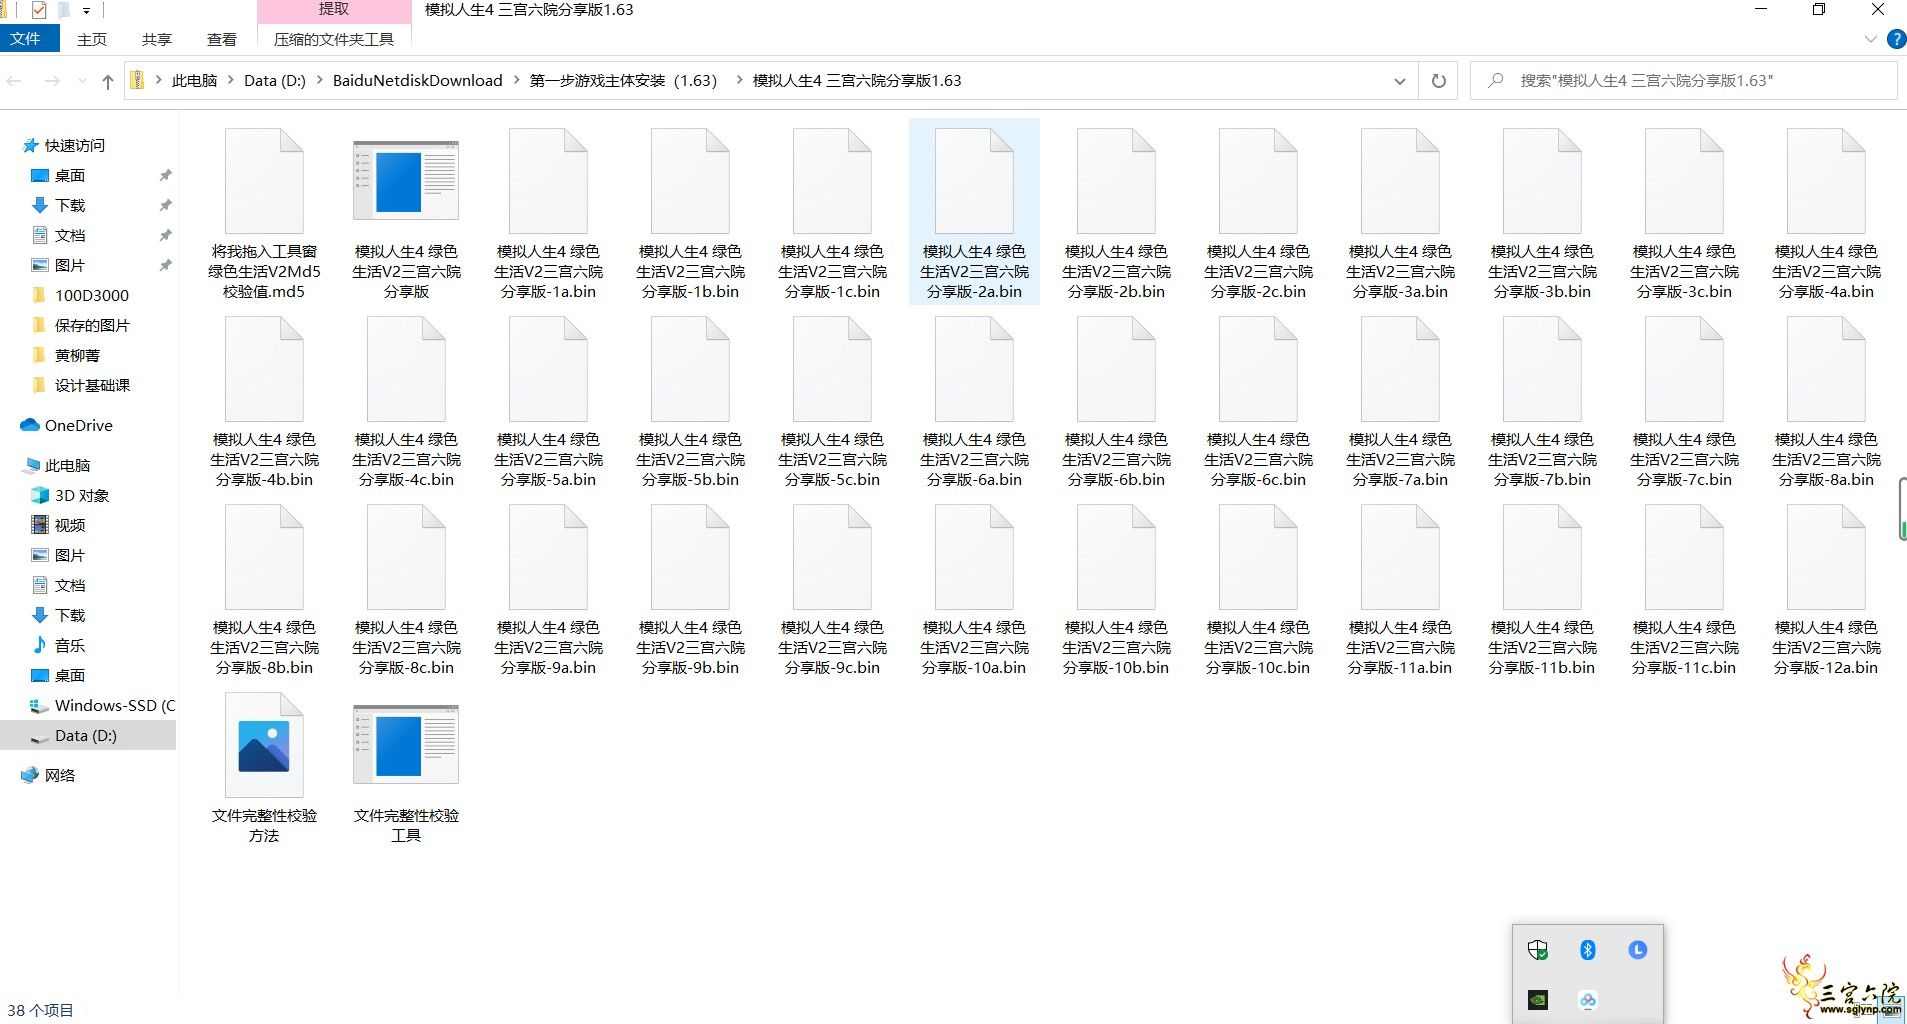
Task: Open NVIDIA tray icon
Action: point(1538,999)
